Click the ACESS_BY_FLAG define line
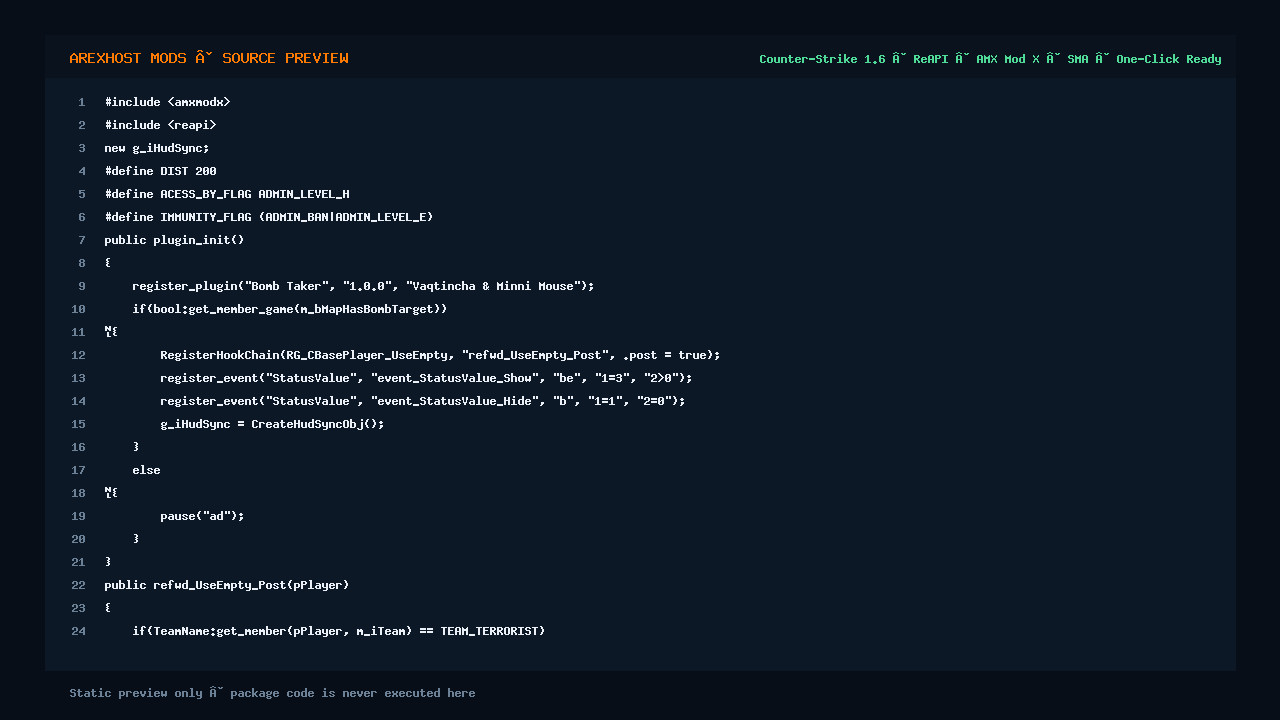The width and height of the screenshot is (1280, 720). tap(227, 194)
